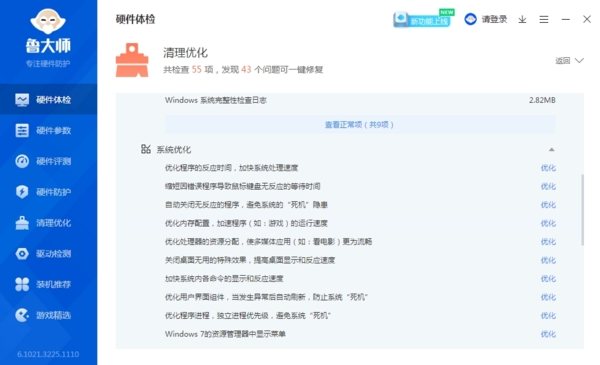Open the 装机推荐 label in sidebar
This screenshot has width=600, height=365.
point(54,284)
